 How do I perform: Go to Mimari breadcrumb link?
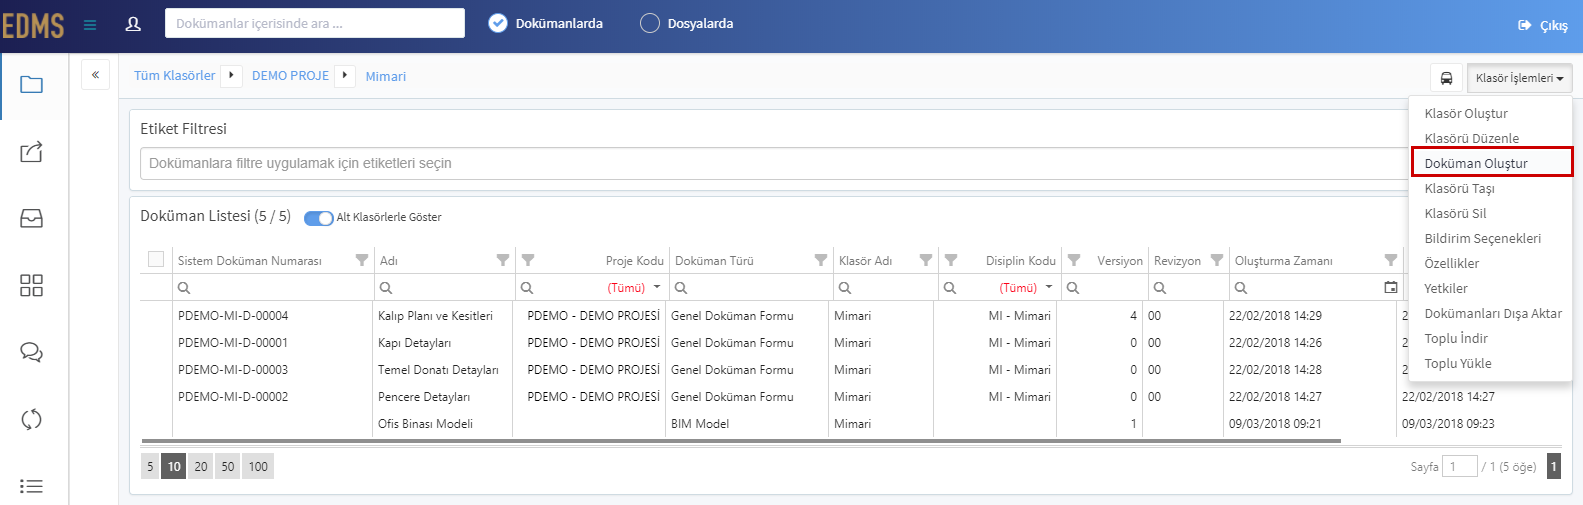point(386,76)
